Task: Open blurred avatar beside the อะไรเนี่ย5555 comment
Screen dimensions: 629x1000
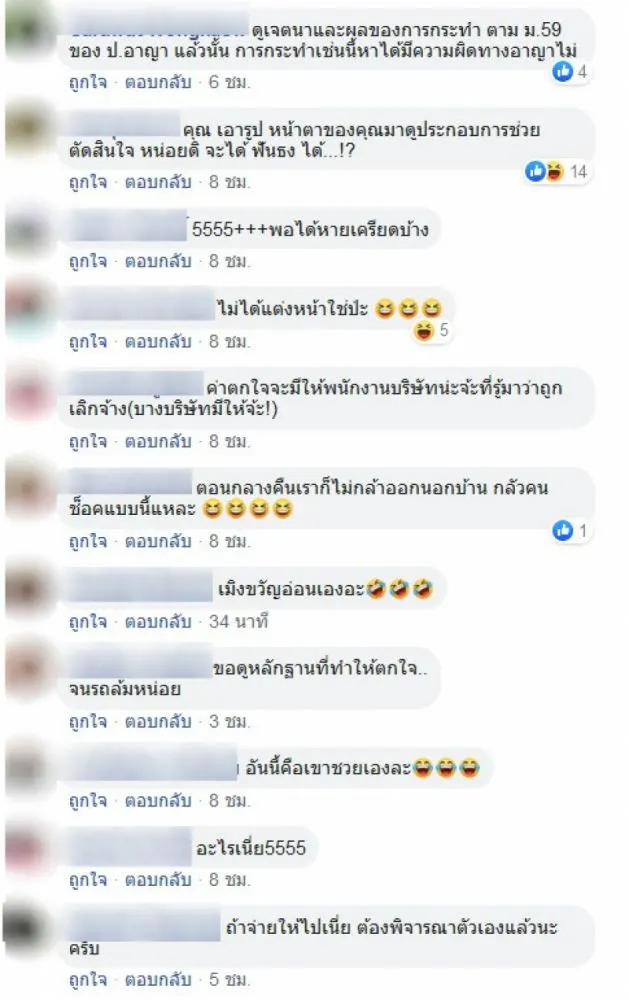Action: 27,848
